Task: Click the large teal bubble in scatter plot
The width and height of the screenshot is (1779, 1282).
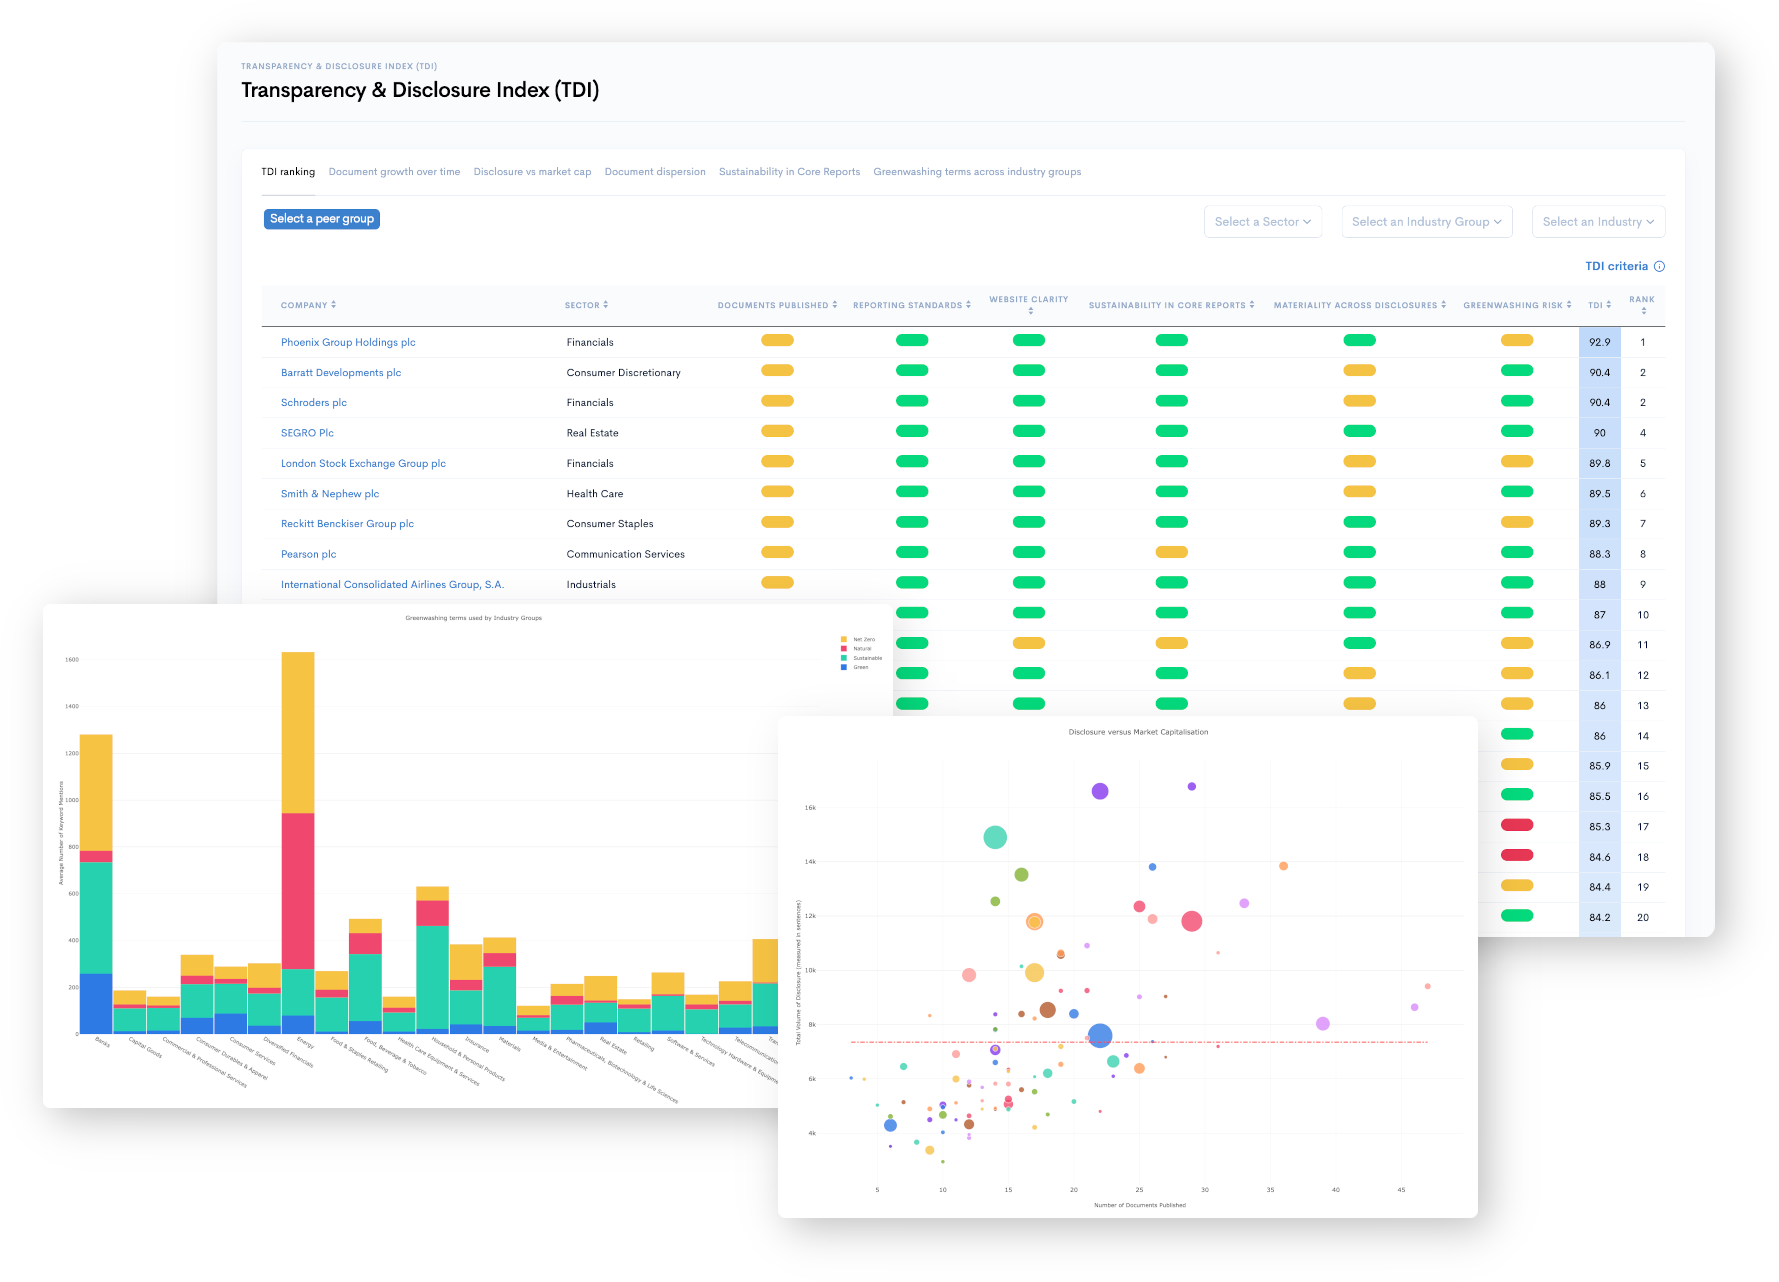Action: tap(995, 837)
